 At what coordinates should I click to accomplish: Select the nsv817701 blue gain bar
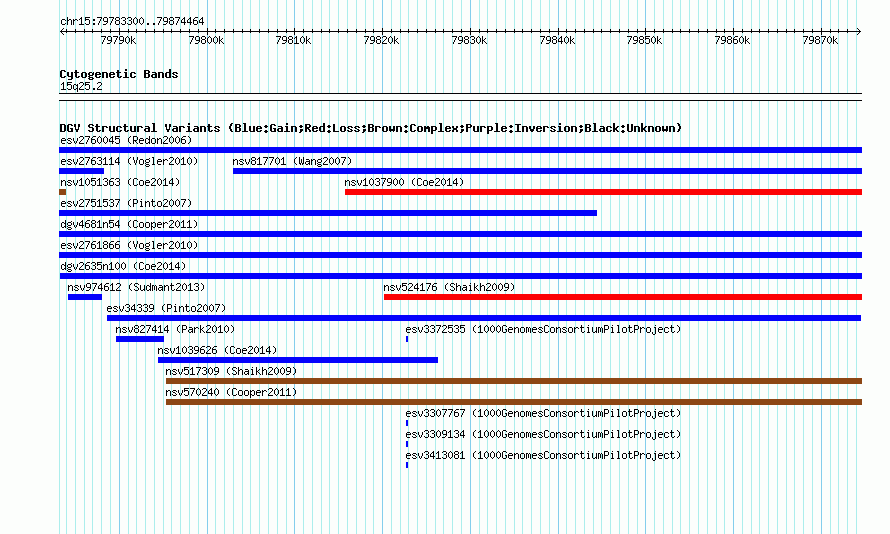pos(547,171)
